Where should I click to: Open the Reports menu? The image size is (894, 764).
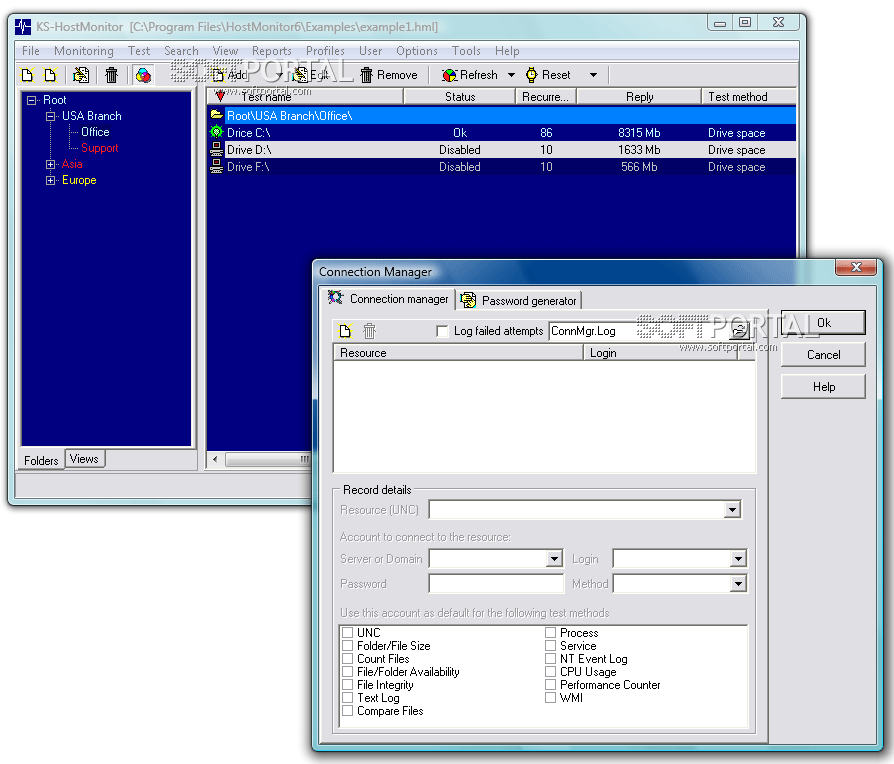(x=271, y=51)
